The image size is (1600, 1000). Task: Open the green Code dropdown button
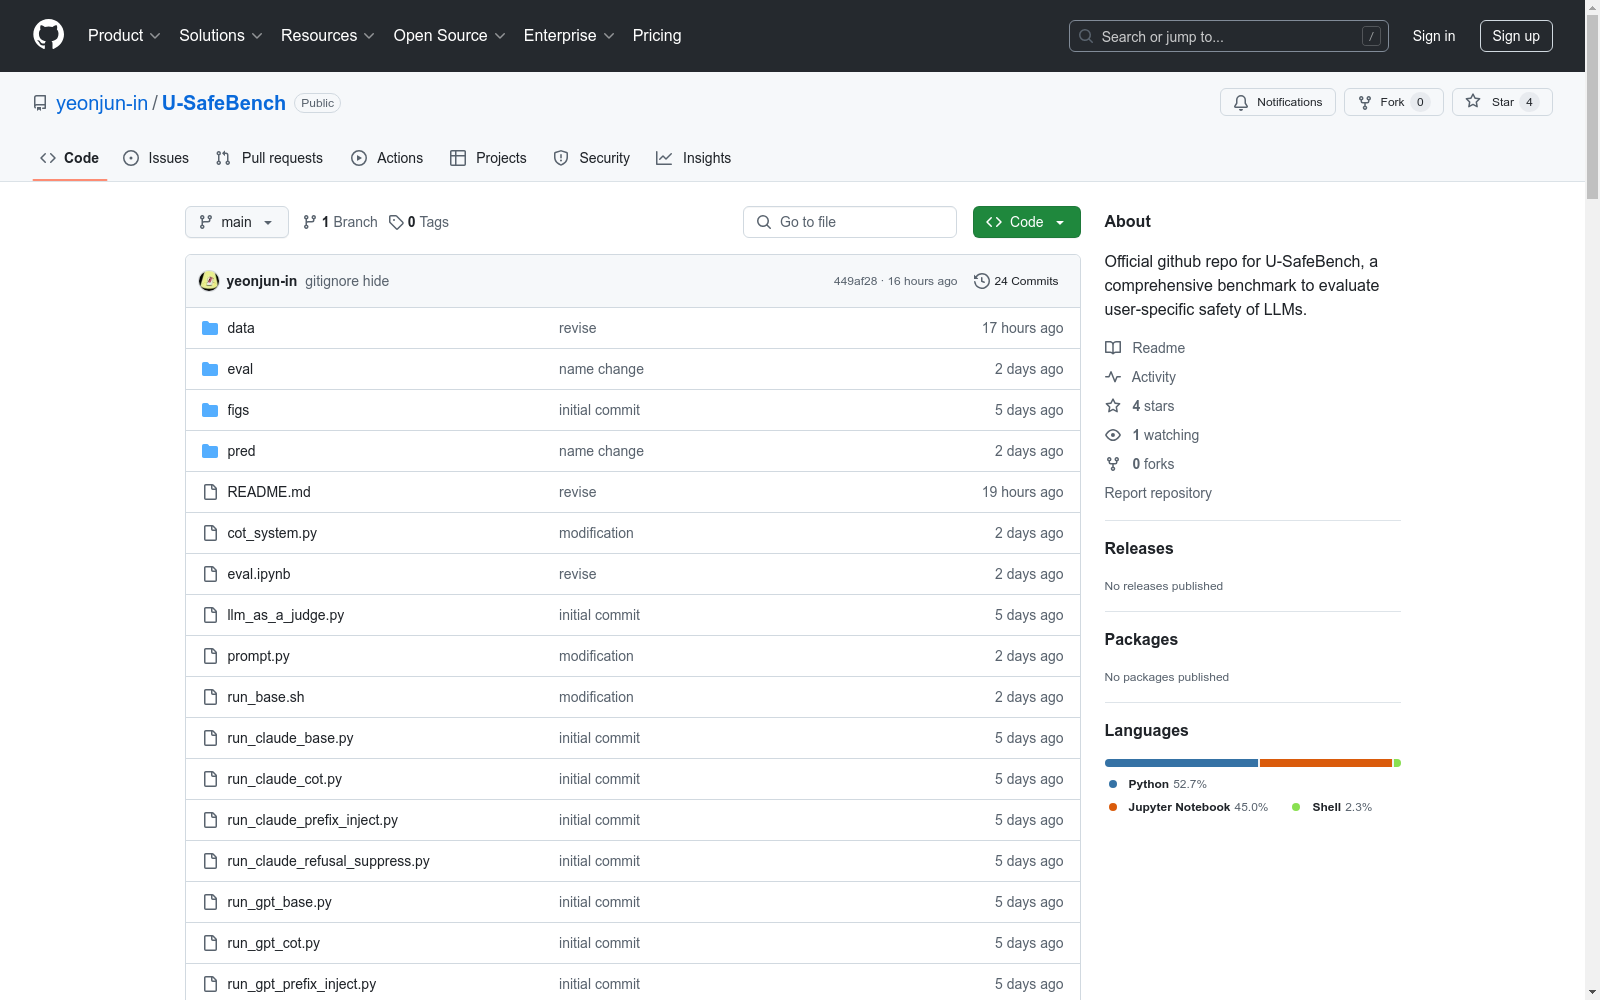pos(1026,222)
